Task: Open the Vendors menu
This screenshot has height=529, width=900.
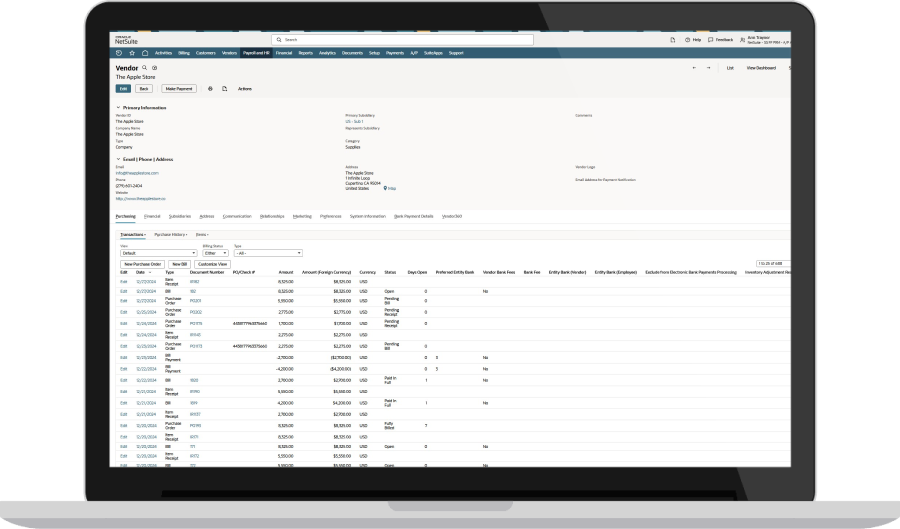Action: (229, 53)
